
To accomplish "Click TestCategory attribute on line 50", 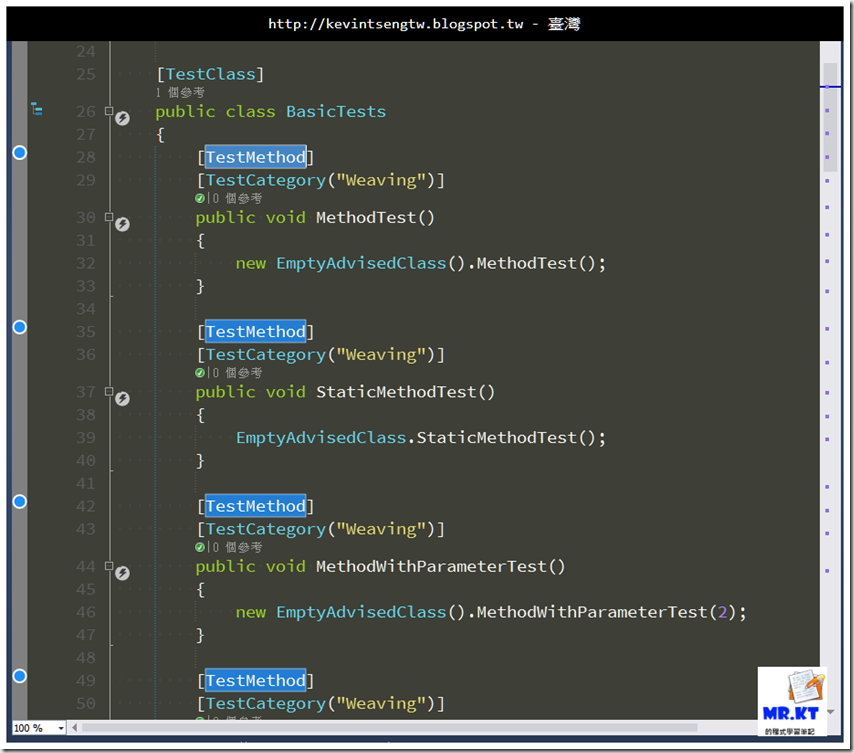I will coord(266,703).
